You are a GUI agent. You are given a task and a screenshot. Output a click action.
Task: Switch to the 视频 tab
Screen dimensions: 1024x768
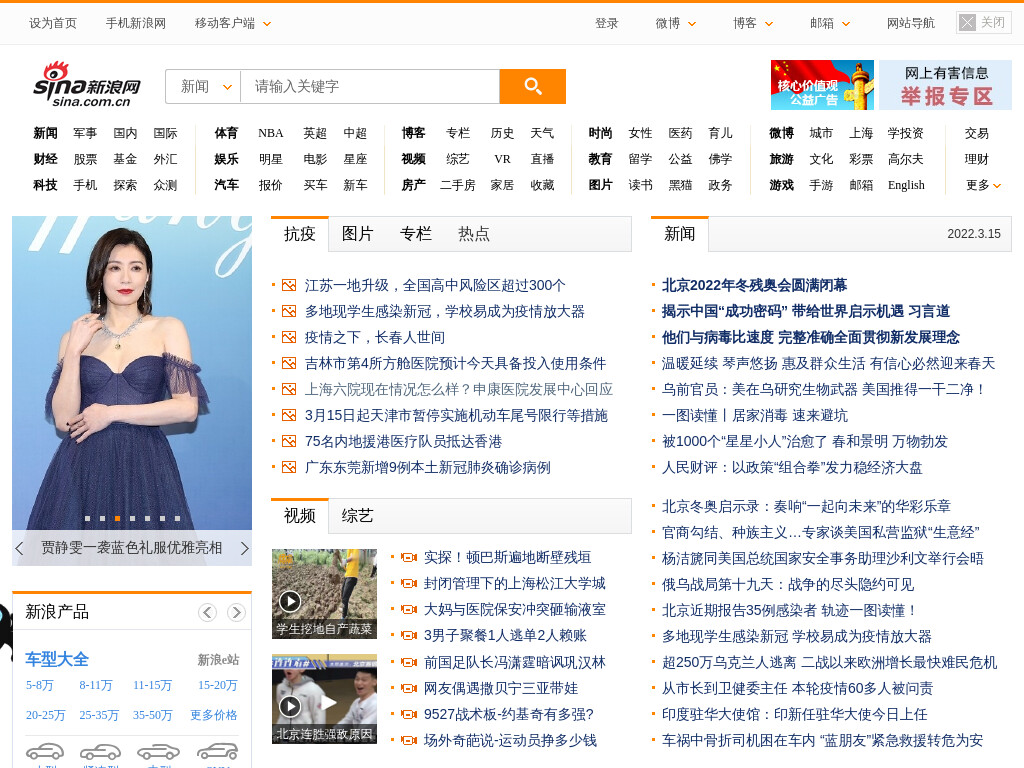(x=300, y=516)
